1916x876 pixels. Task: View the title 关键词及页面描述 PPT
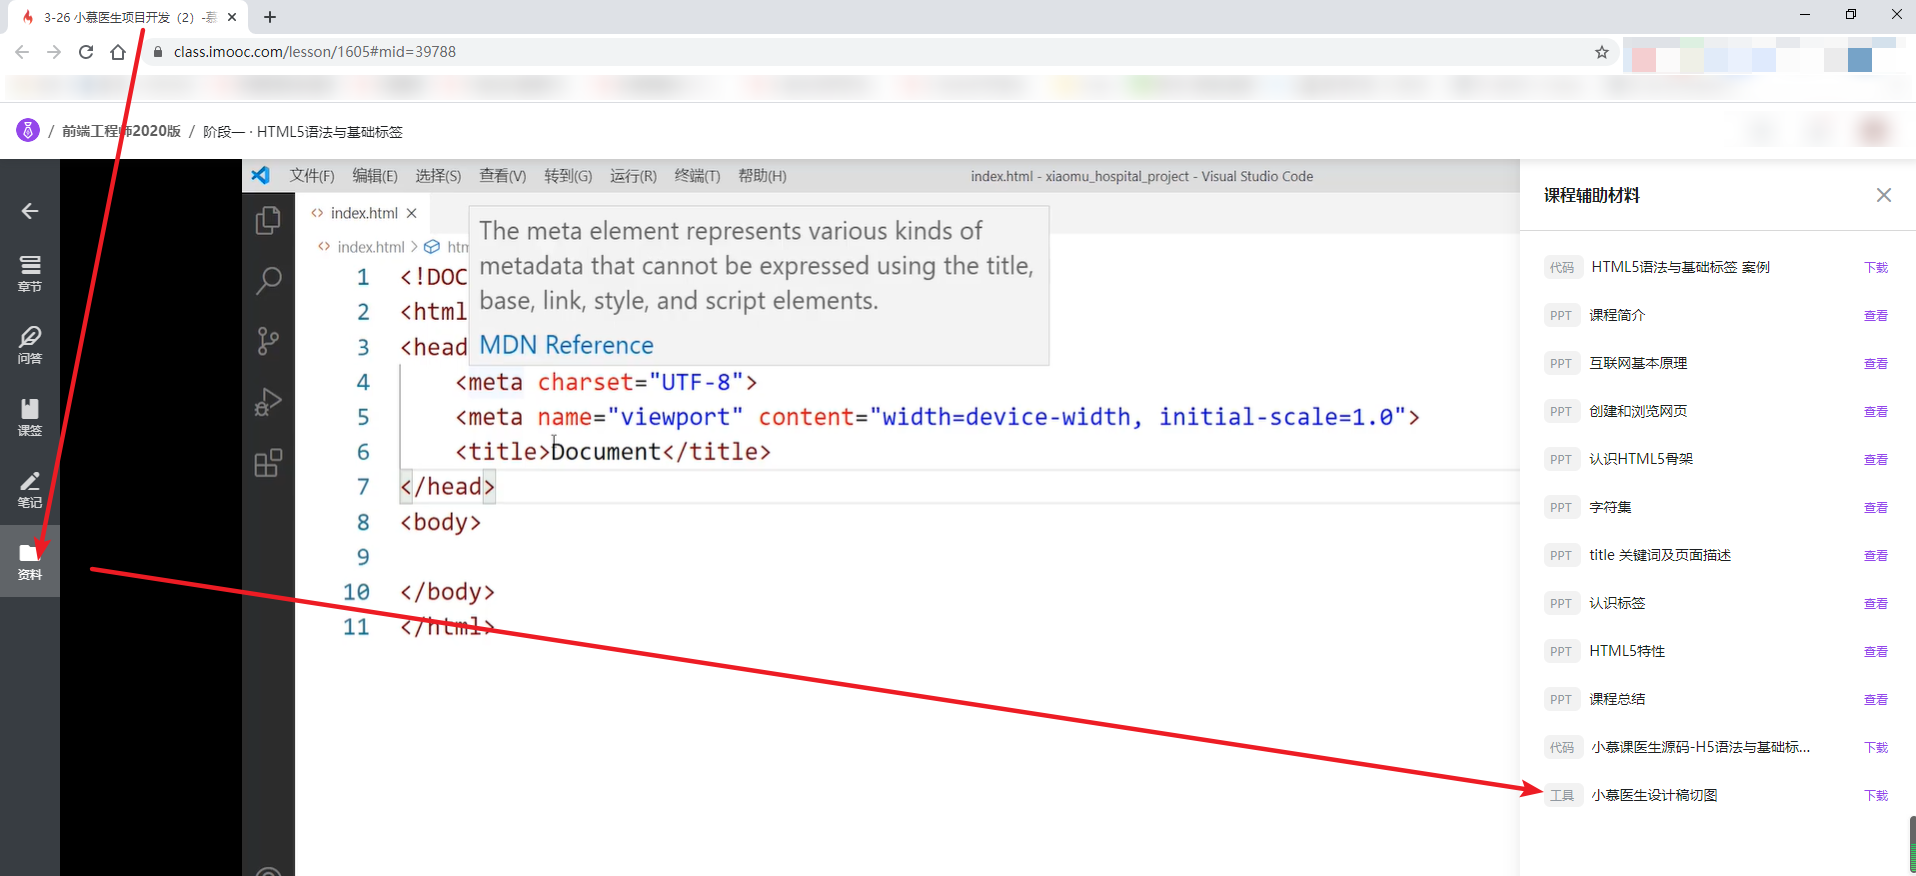(1876, 556)
